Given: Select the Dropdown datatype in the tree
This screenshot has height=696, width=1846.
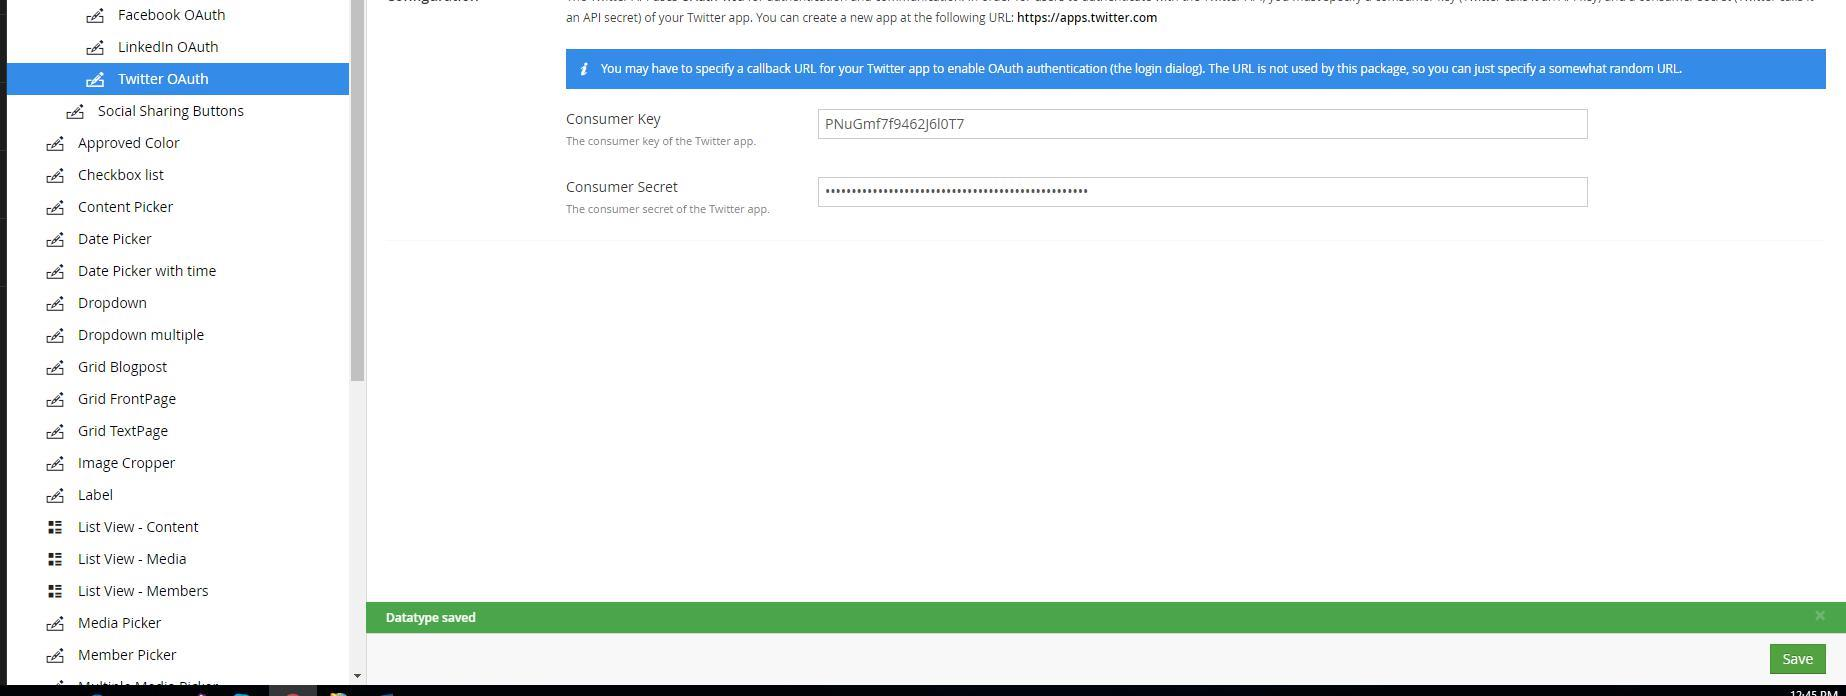Looking at the screenshot, I should 112,303.
